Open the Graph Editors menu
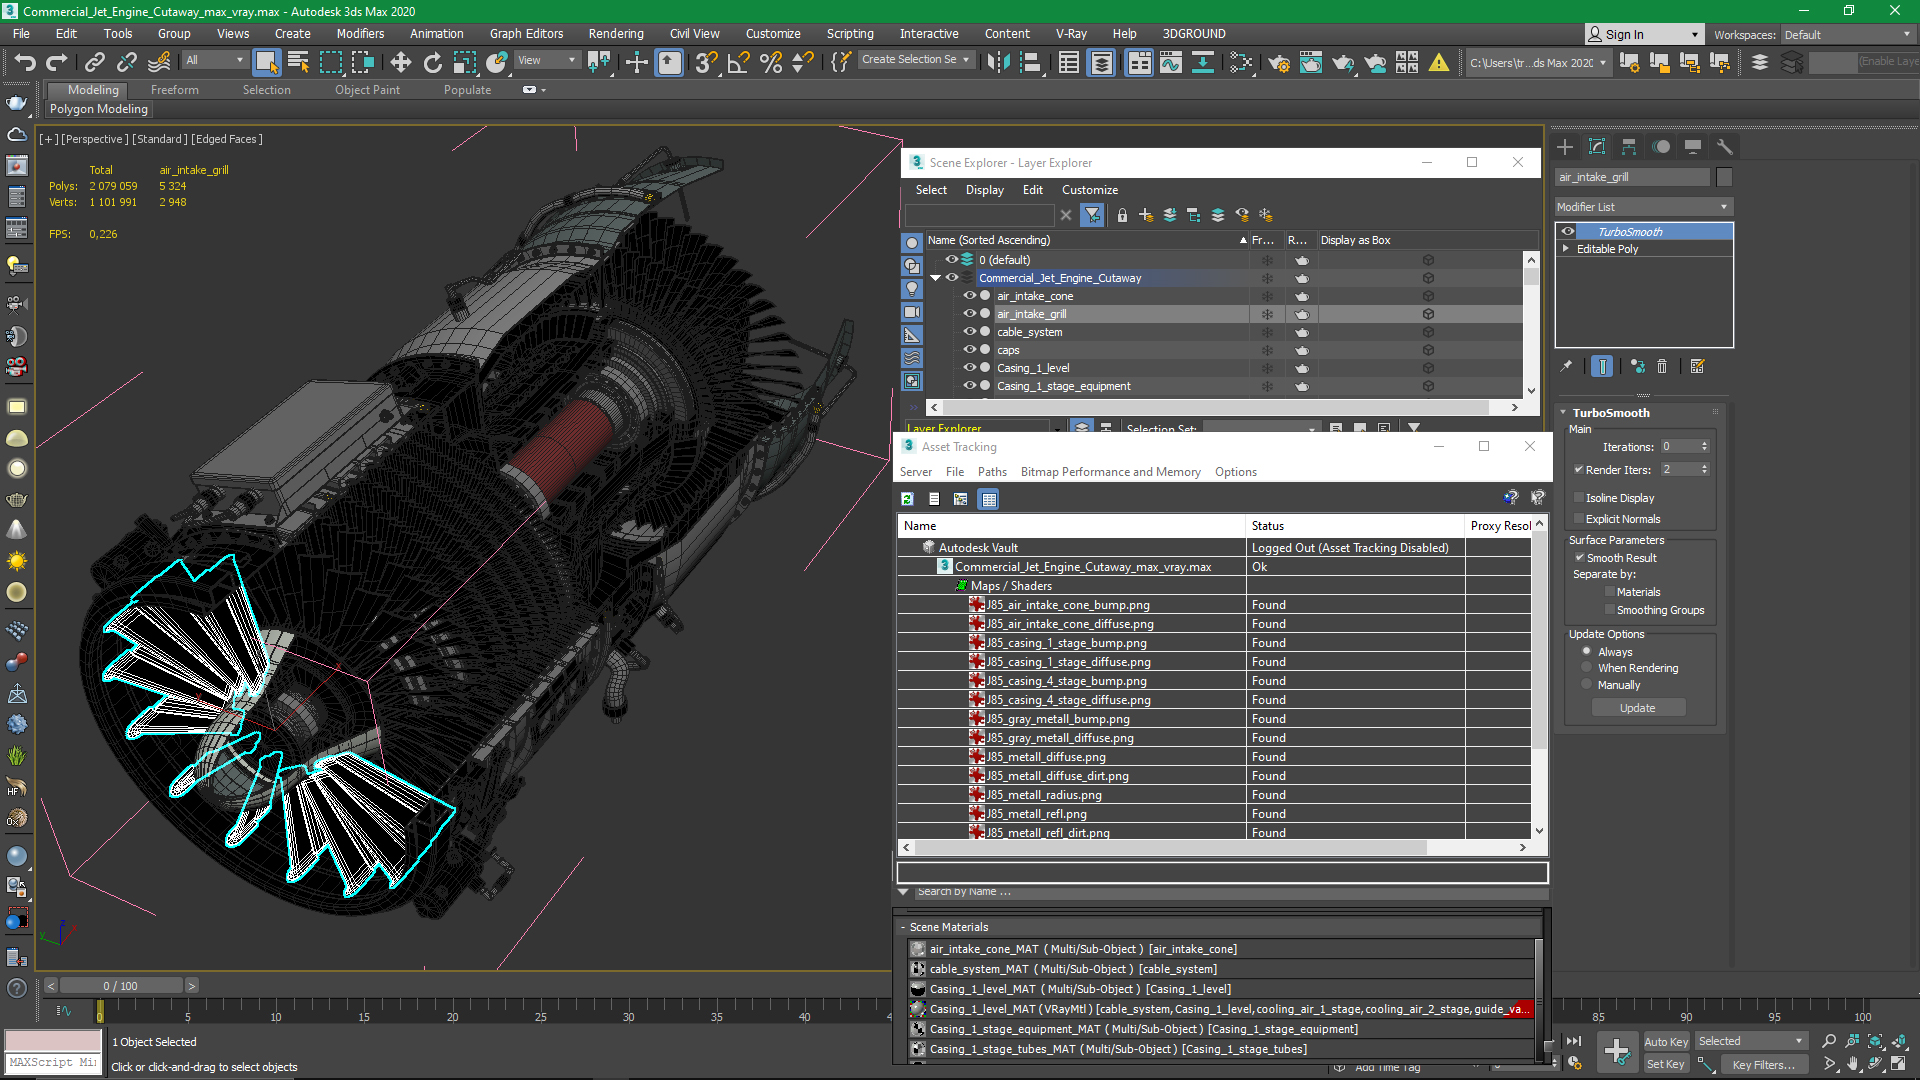Image resolution: width=1920 pixels, height=1080 pixels. coord(526,34)
